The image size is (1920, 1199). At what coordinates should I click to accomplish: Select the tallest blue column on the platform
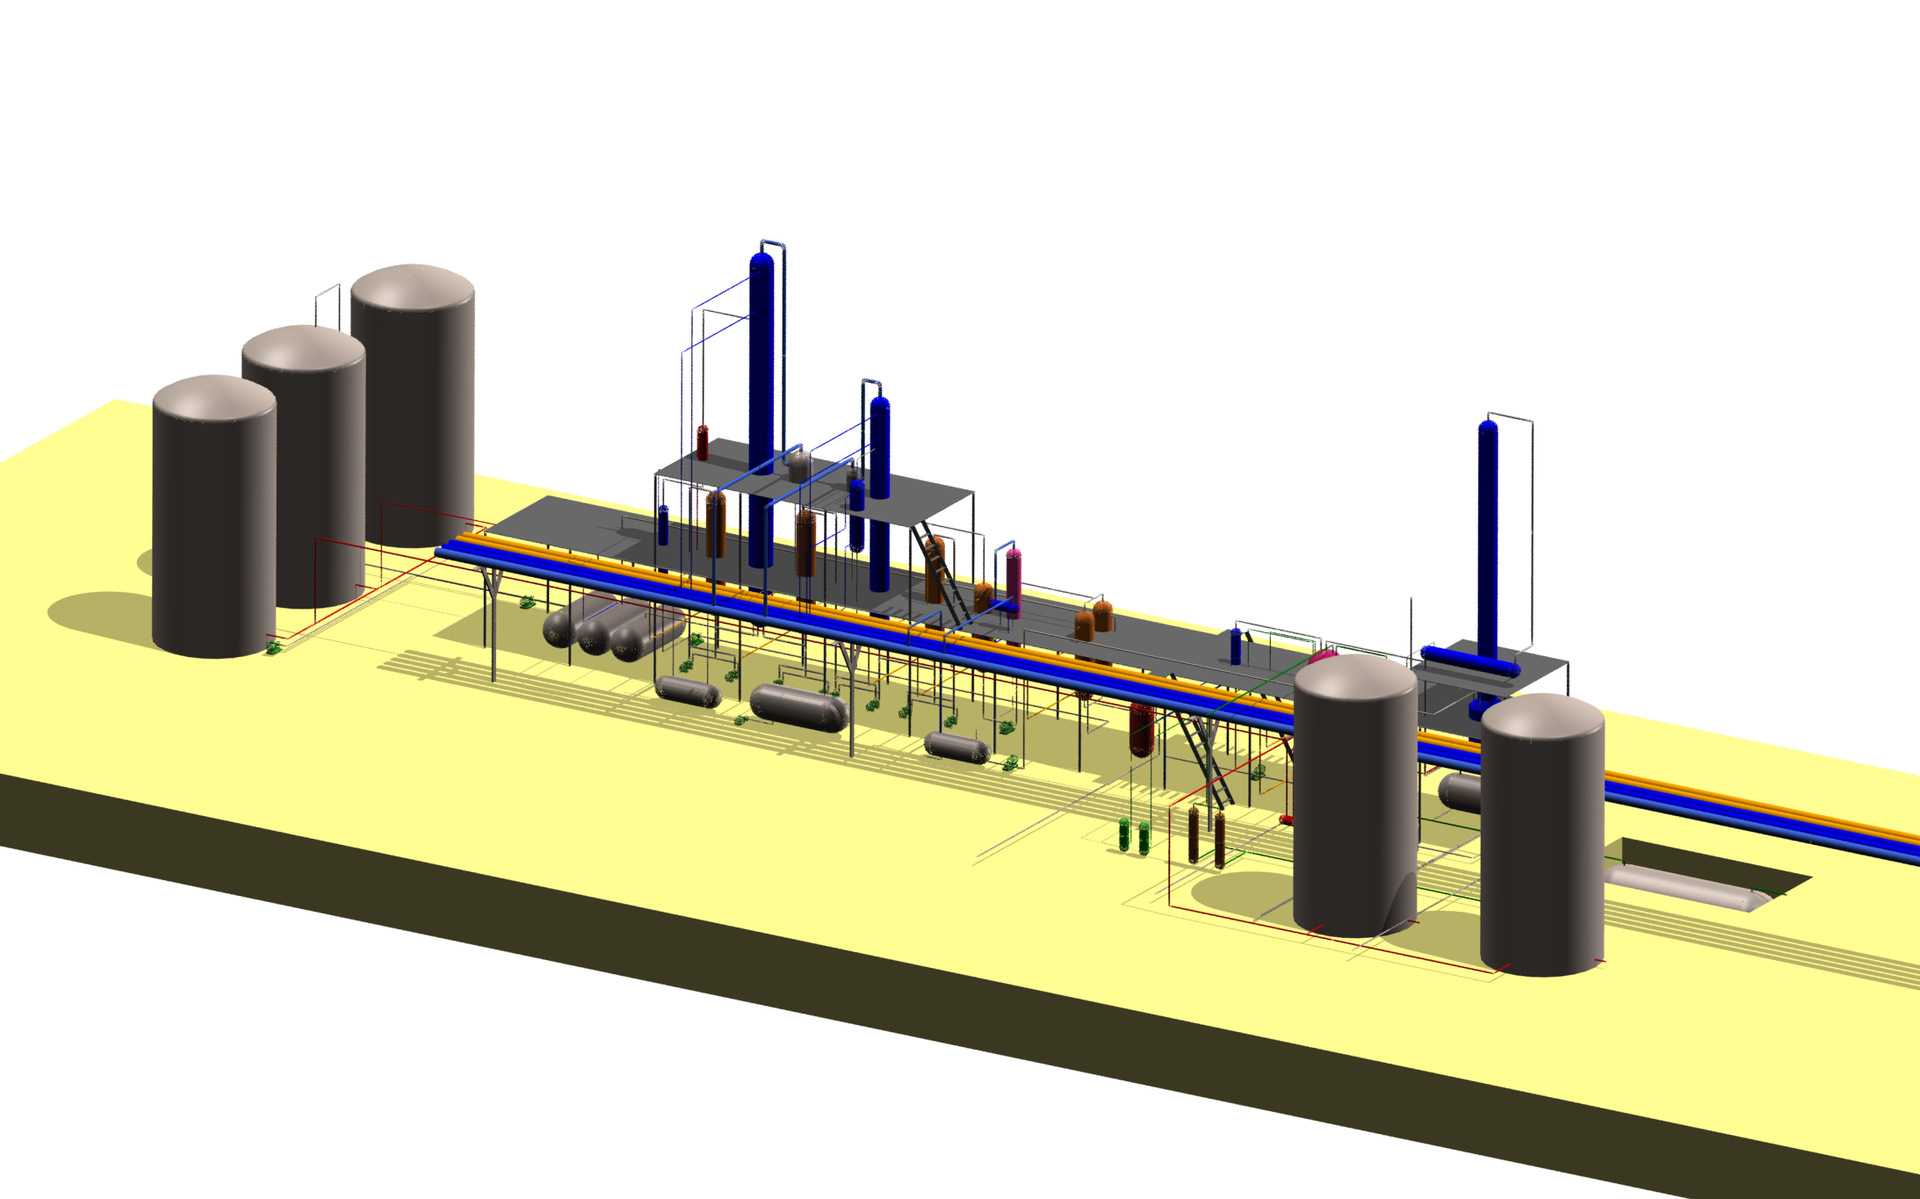click(x=761, y=410)
